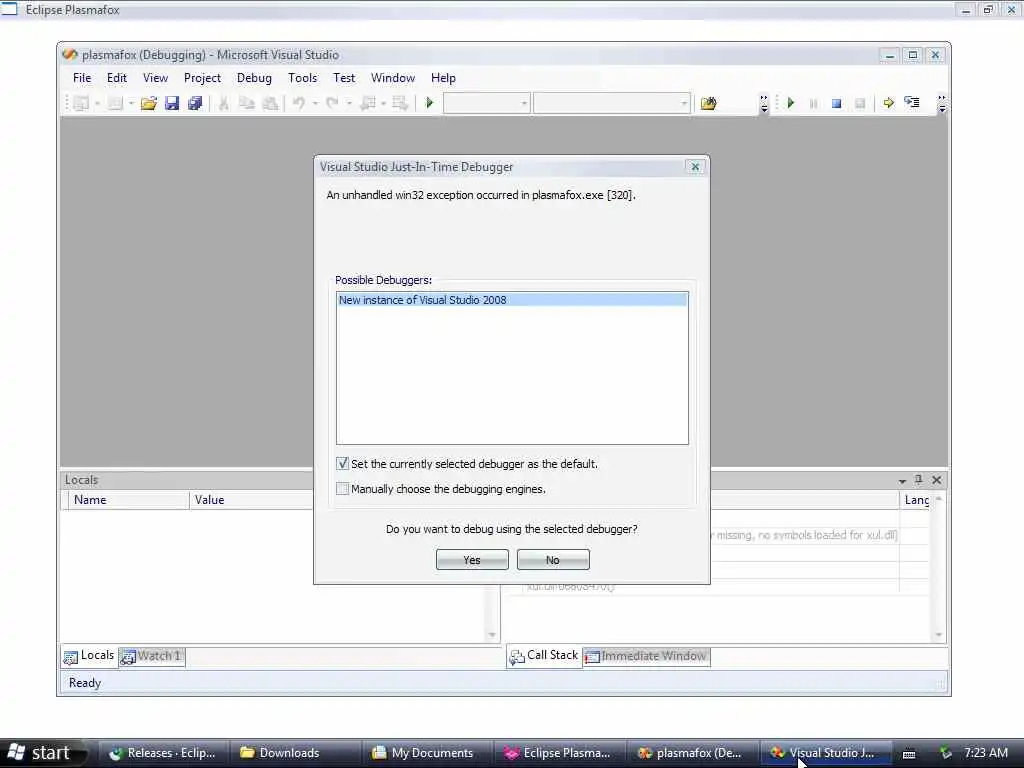Click the Paste toolbar icon
The image size is (1024, 768).
click(270, 103)
